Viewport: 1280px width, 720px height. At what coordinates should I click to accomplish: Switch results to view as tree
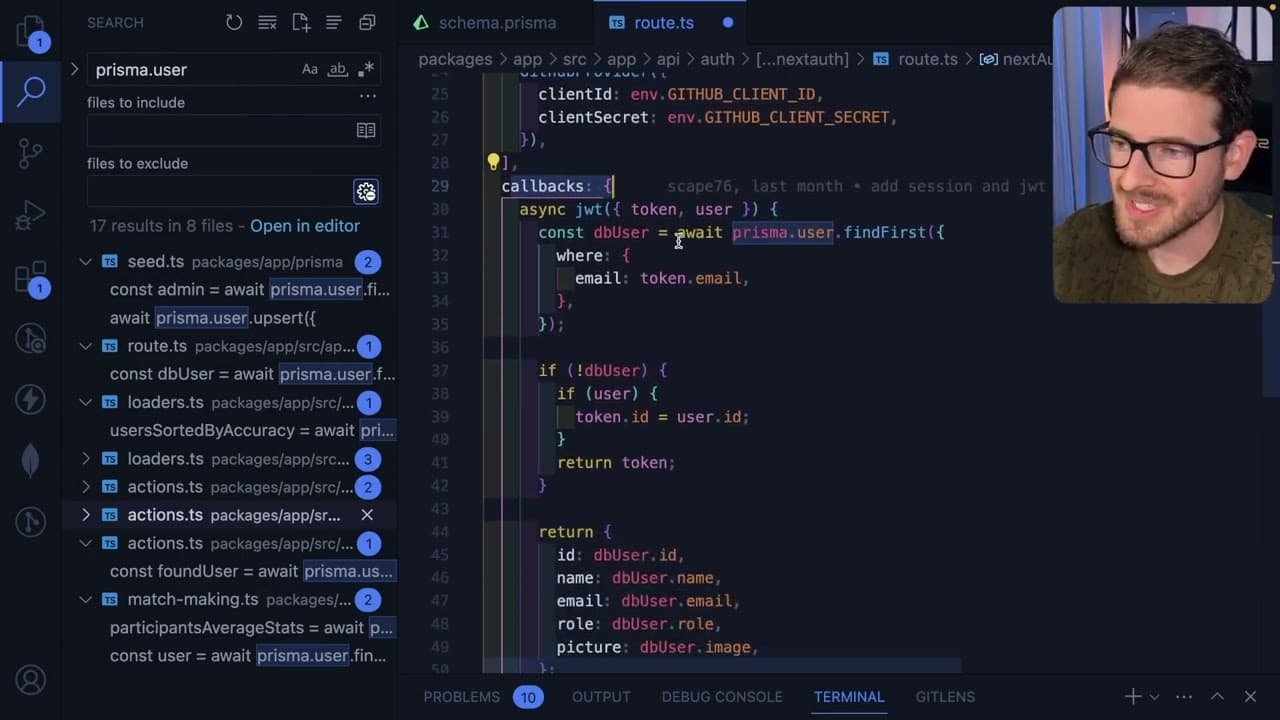click(x=334, y=22)
